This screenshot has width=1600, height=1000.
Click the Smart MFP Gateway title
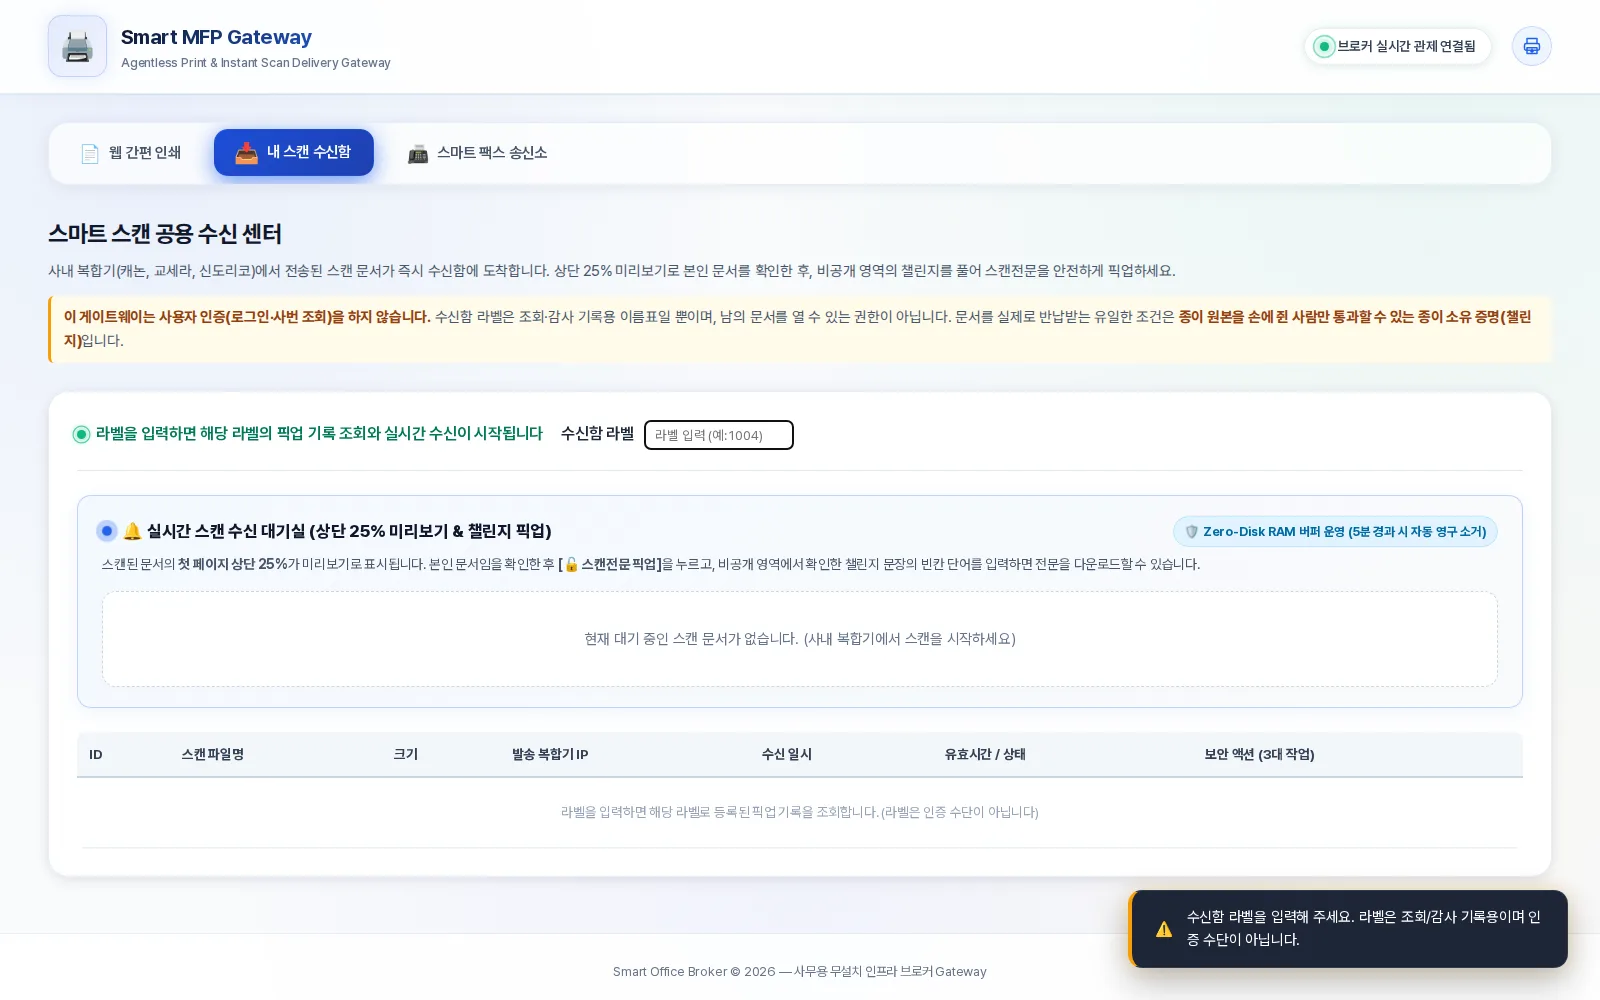point(216,37)
